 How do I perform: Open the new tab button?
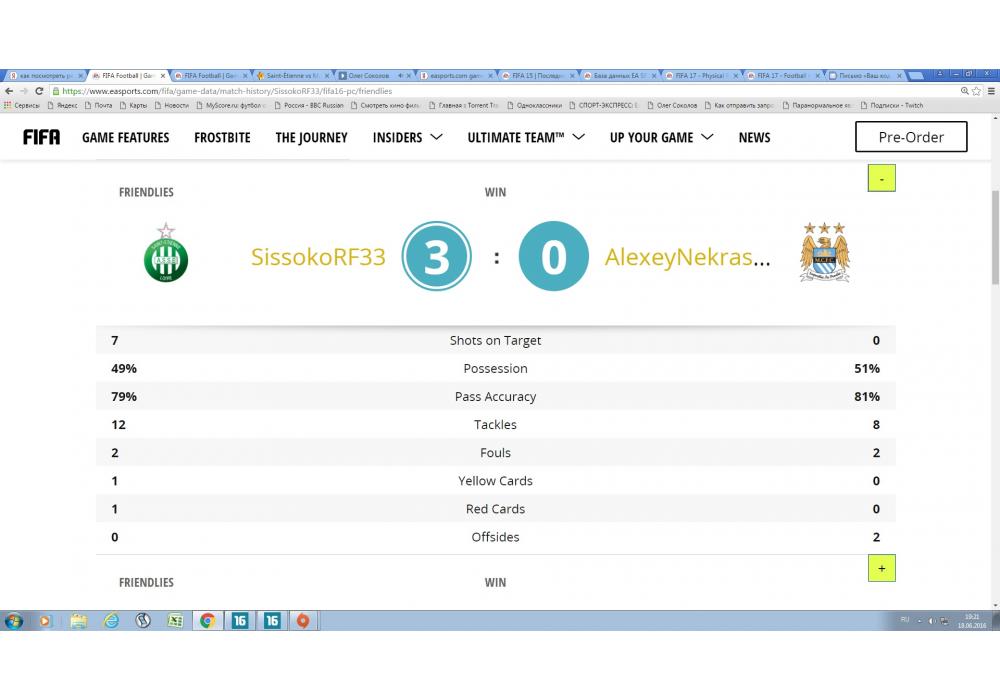pyautogui.click(x=916, y=75)
